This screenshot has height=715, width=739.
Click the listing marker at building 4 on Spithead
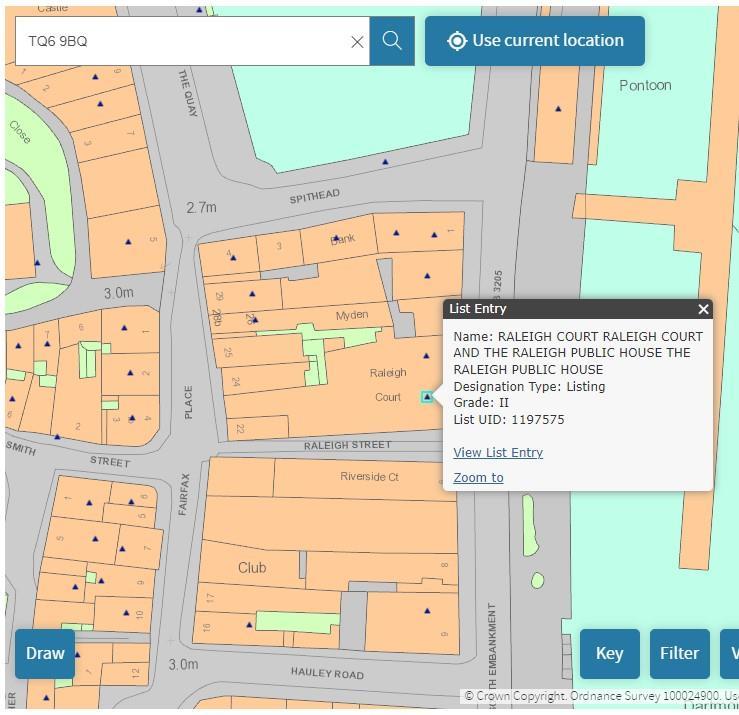(233, 257)
